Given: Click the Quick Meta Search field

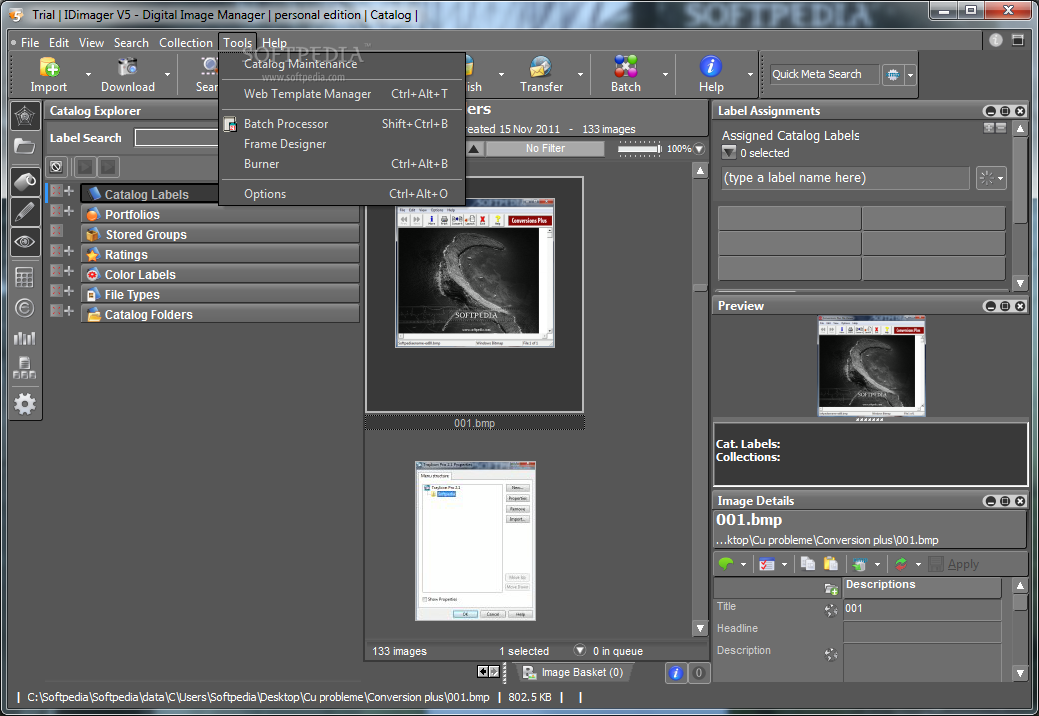Looking at the screenshot, I should coord(824,74).
